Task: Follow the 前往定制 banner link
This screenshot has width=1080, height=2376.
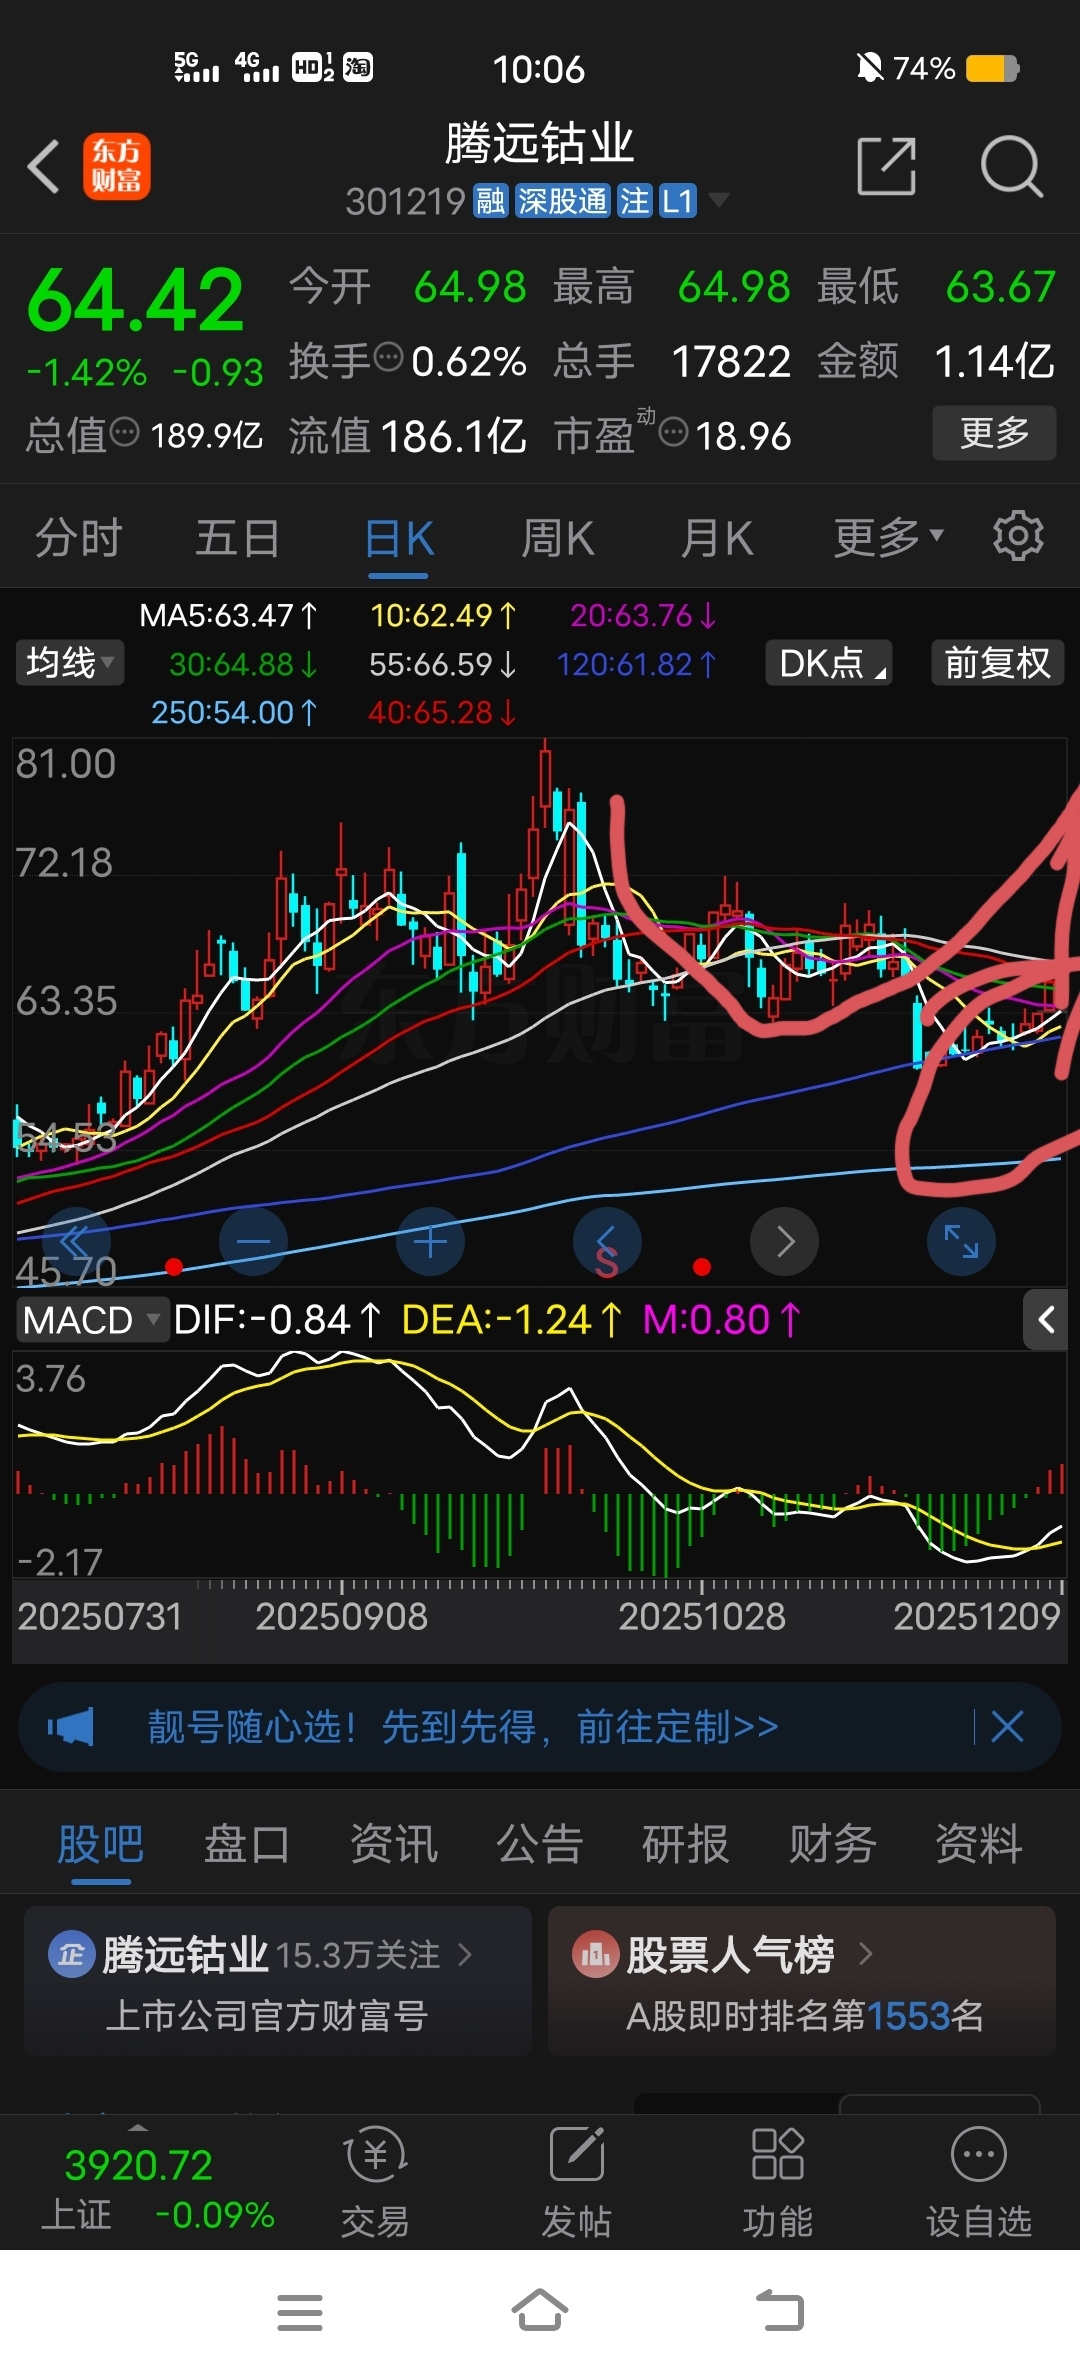Action: [678, 1727]
